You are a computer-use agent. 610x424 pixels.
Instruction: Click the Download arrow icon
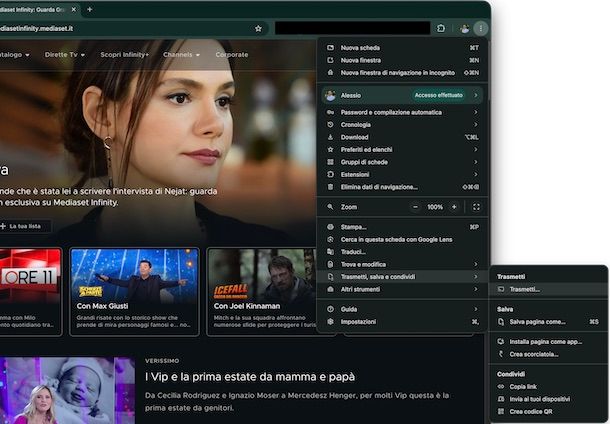pos(330,137)
